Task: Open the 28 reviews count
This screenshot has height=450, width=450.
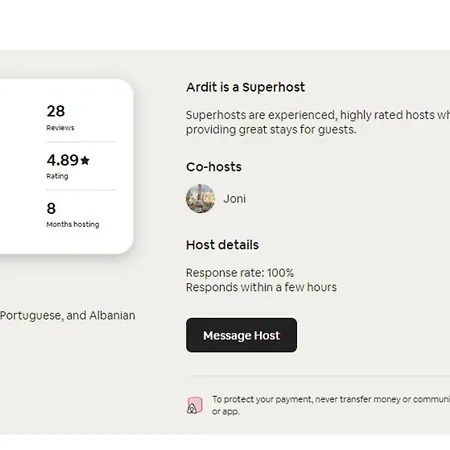Action: tap(56, 111)
